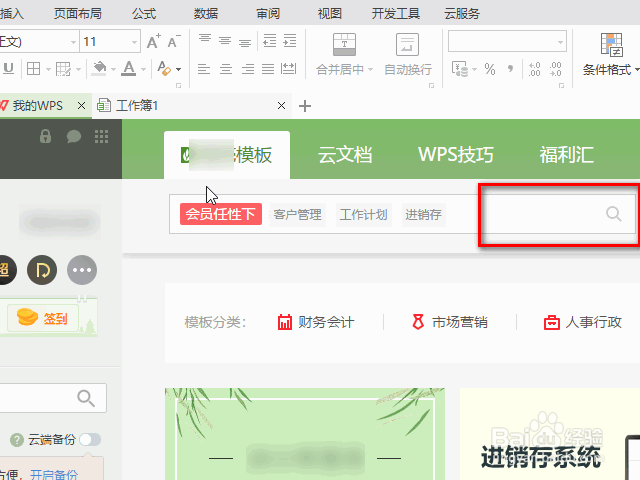Click the 会员任性下 red tag button
This screenshot has height=480, width=640.
tap(221, 214)
